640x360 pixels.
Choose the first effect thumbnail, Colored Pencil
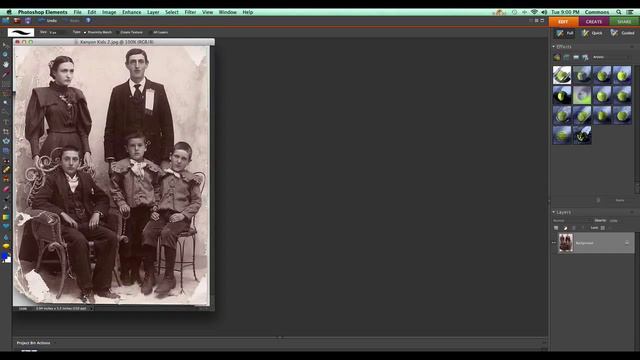click(x=562, y=75)
